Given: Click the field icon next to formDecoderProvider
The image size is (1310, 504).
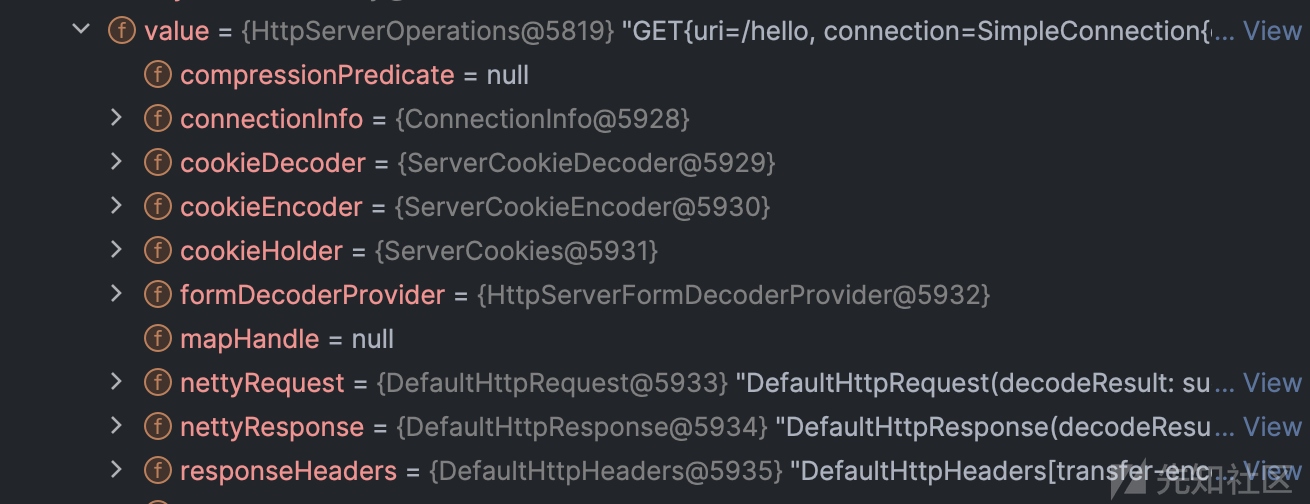Looking at the screenshot, I should 157,295.
